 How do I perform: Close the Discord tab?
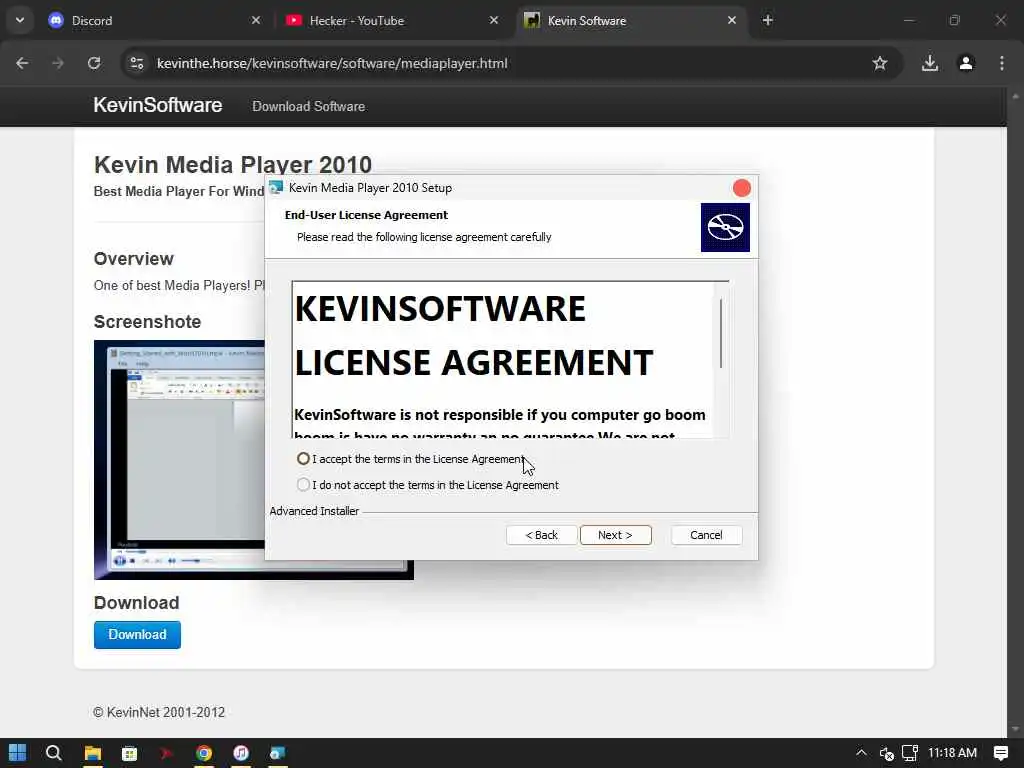click(256, 20)
